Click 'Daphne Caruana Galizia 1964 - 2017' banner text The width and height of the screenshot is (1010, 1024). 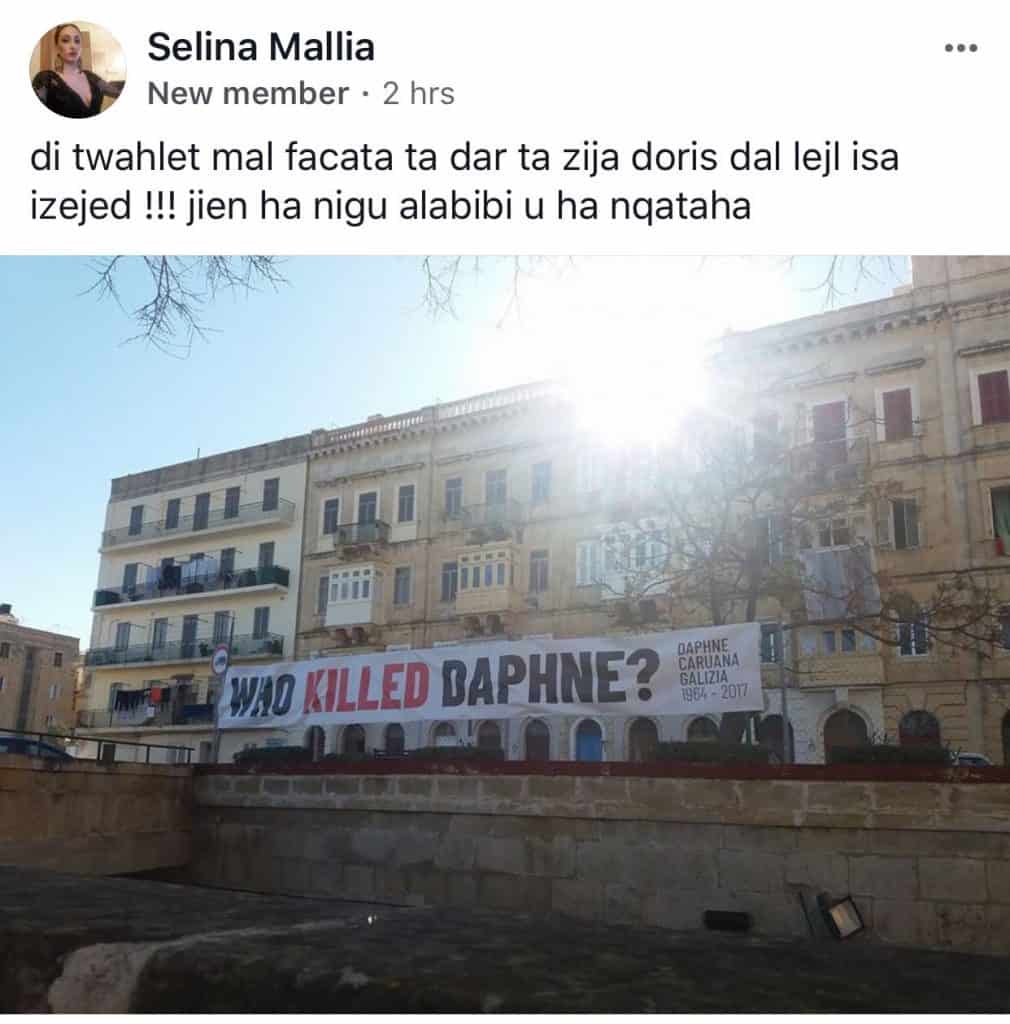[710, 672]
